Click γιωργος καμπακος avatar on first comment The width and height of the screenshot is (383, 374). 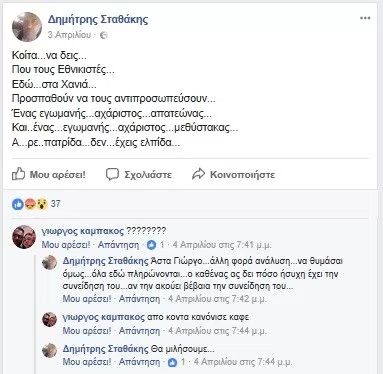(x=24, y=237)
